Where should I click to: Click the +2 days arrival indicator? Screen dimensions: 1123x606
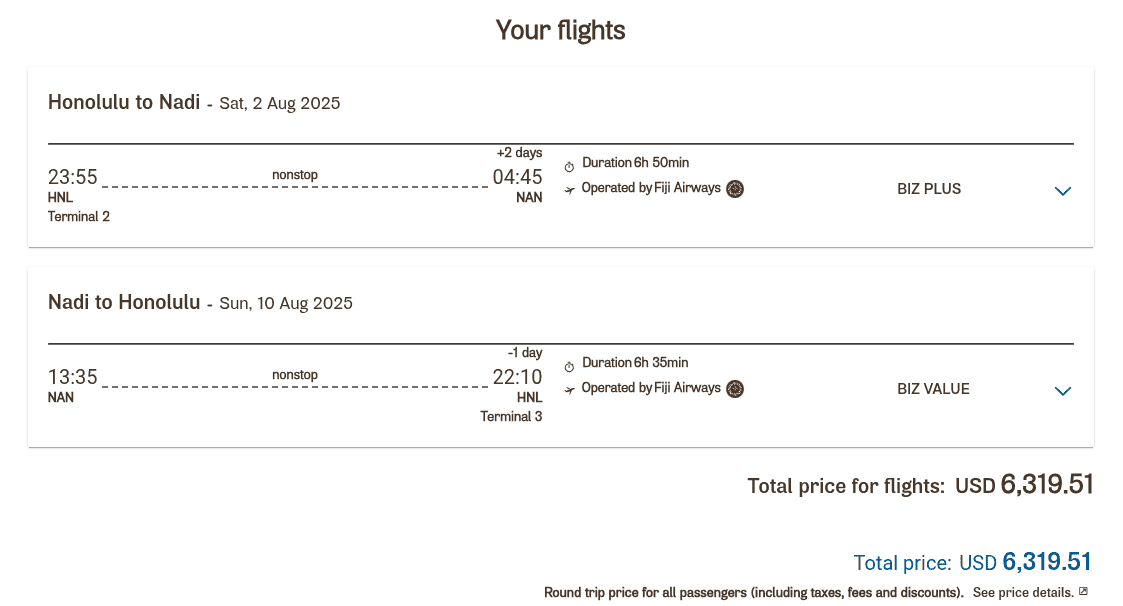pyautogui.click(x=521, y=152)
